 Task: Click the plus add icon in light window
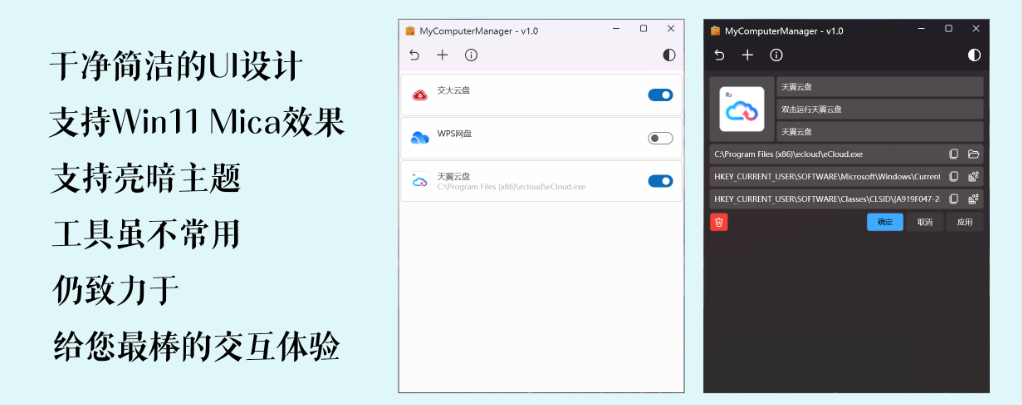click(x=443, y=55)
